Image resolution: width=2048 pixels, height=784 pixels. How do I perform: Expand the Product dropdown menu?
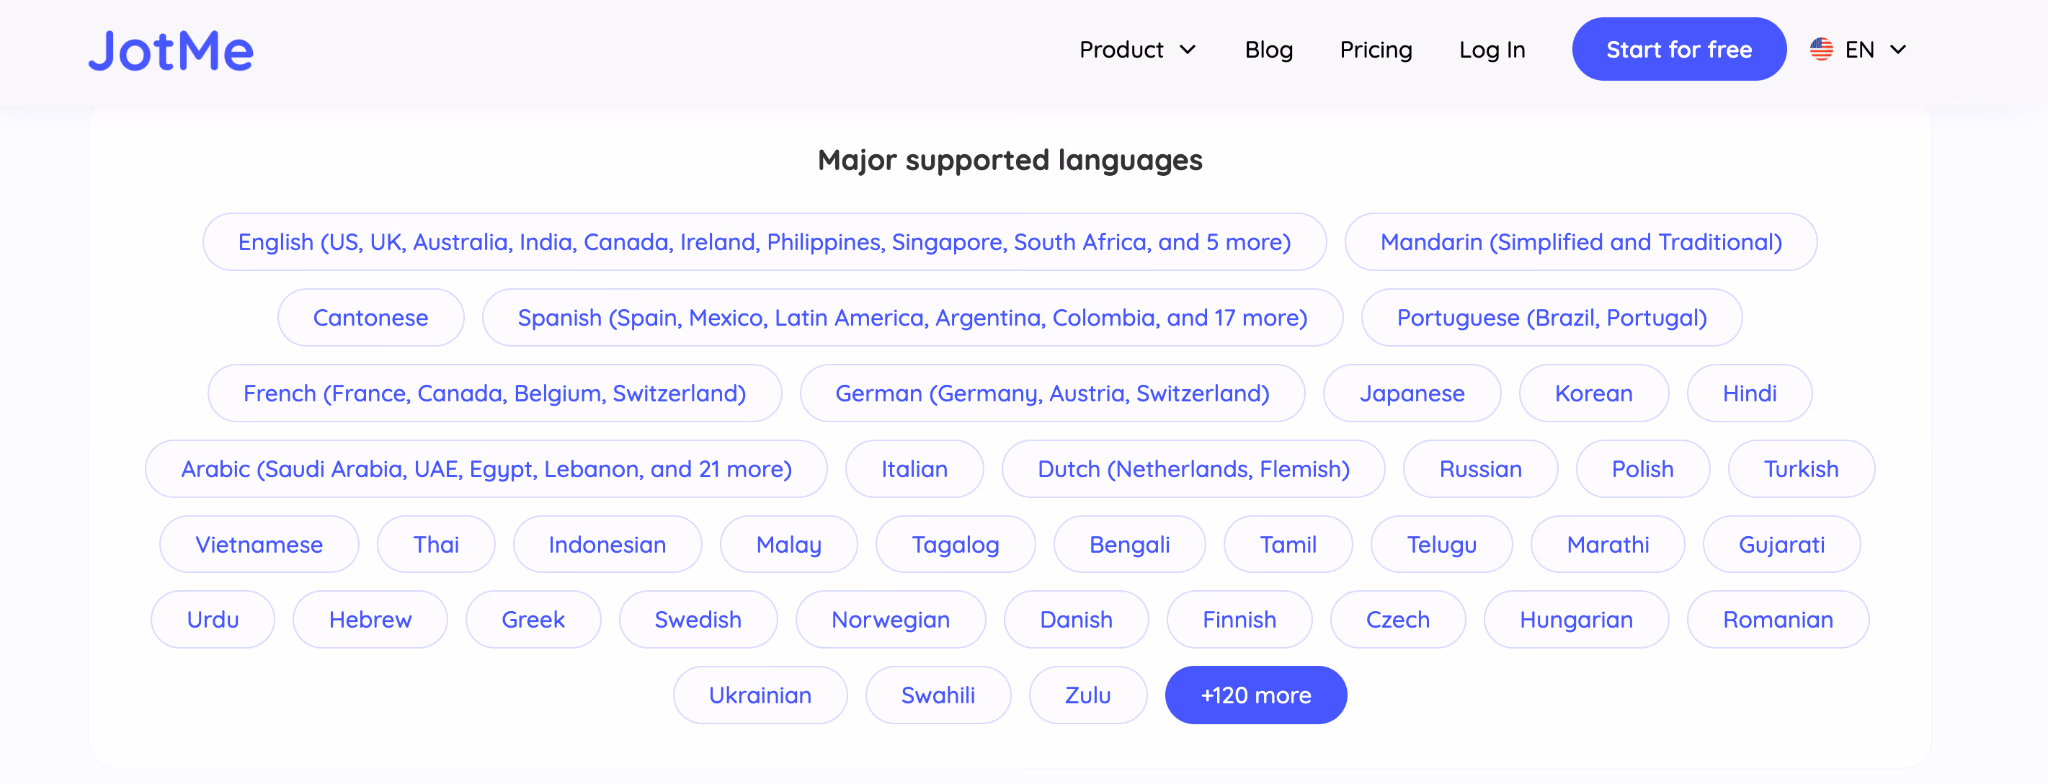pyautogui.click(x=1137, y=50)
